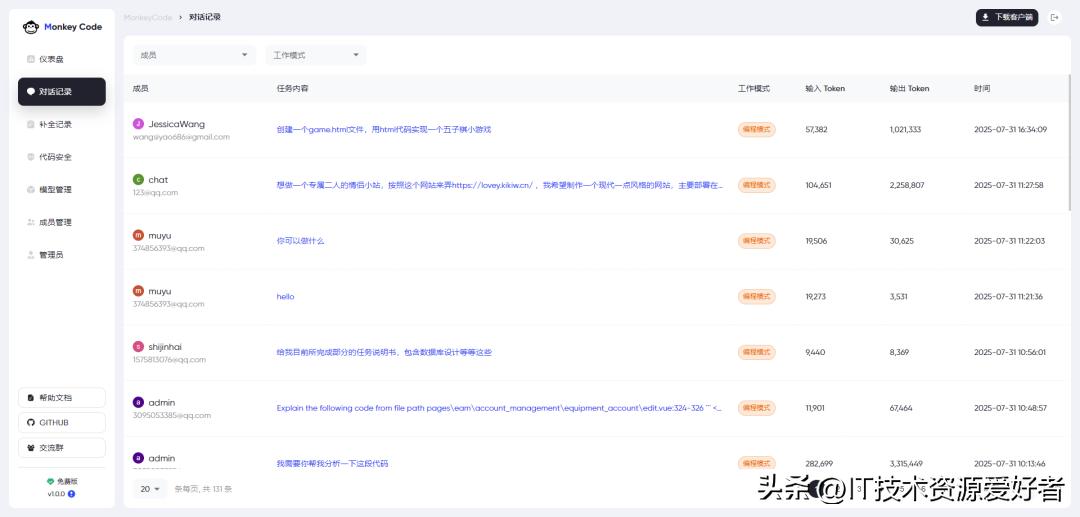The width and height of the screenshot is (1080, 517).
Task: Click member name shijinhai
Action: 165,347
